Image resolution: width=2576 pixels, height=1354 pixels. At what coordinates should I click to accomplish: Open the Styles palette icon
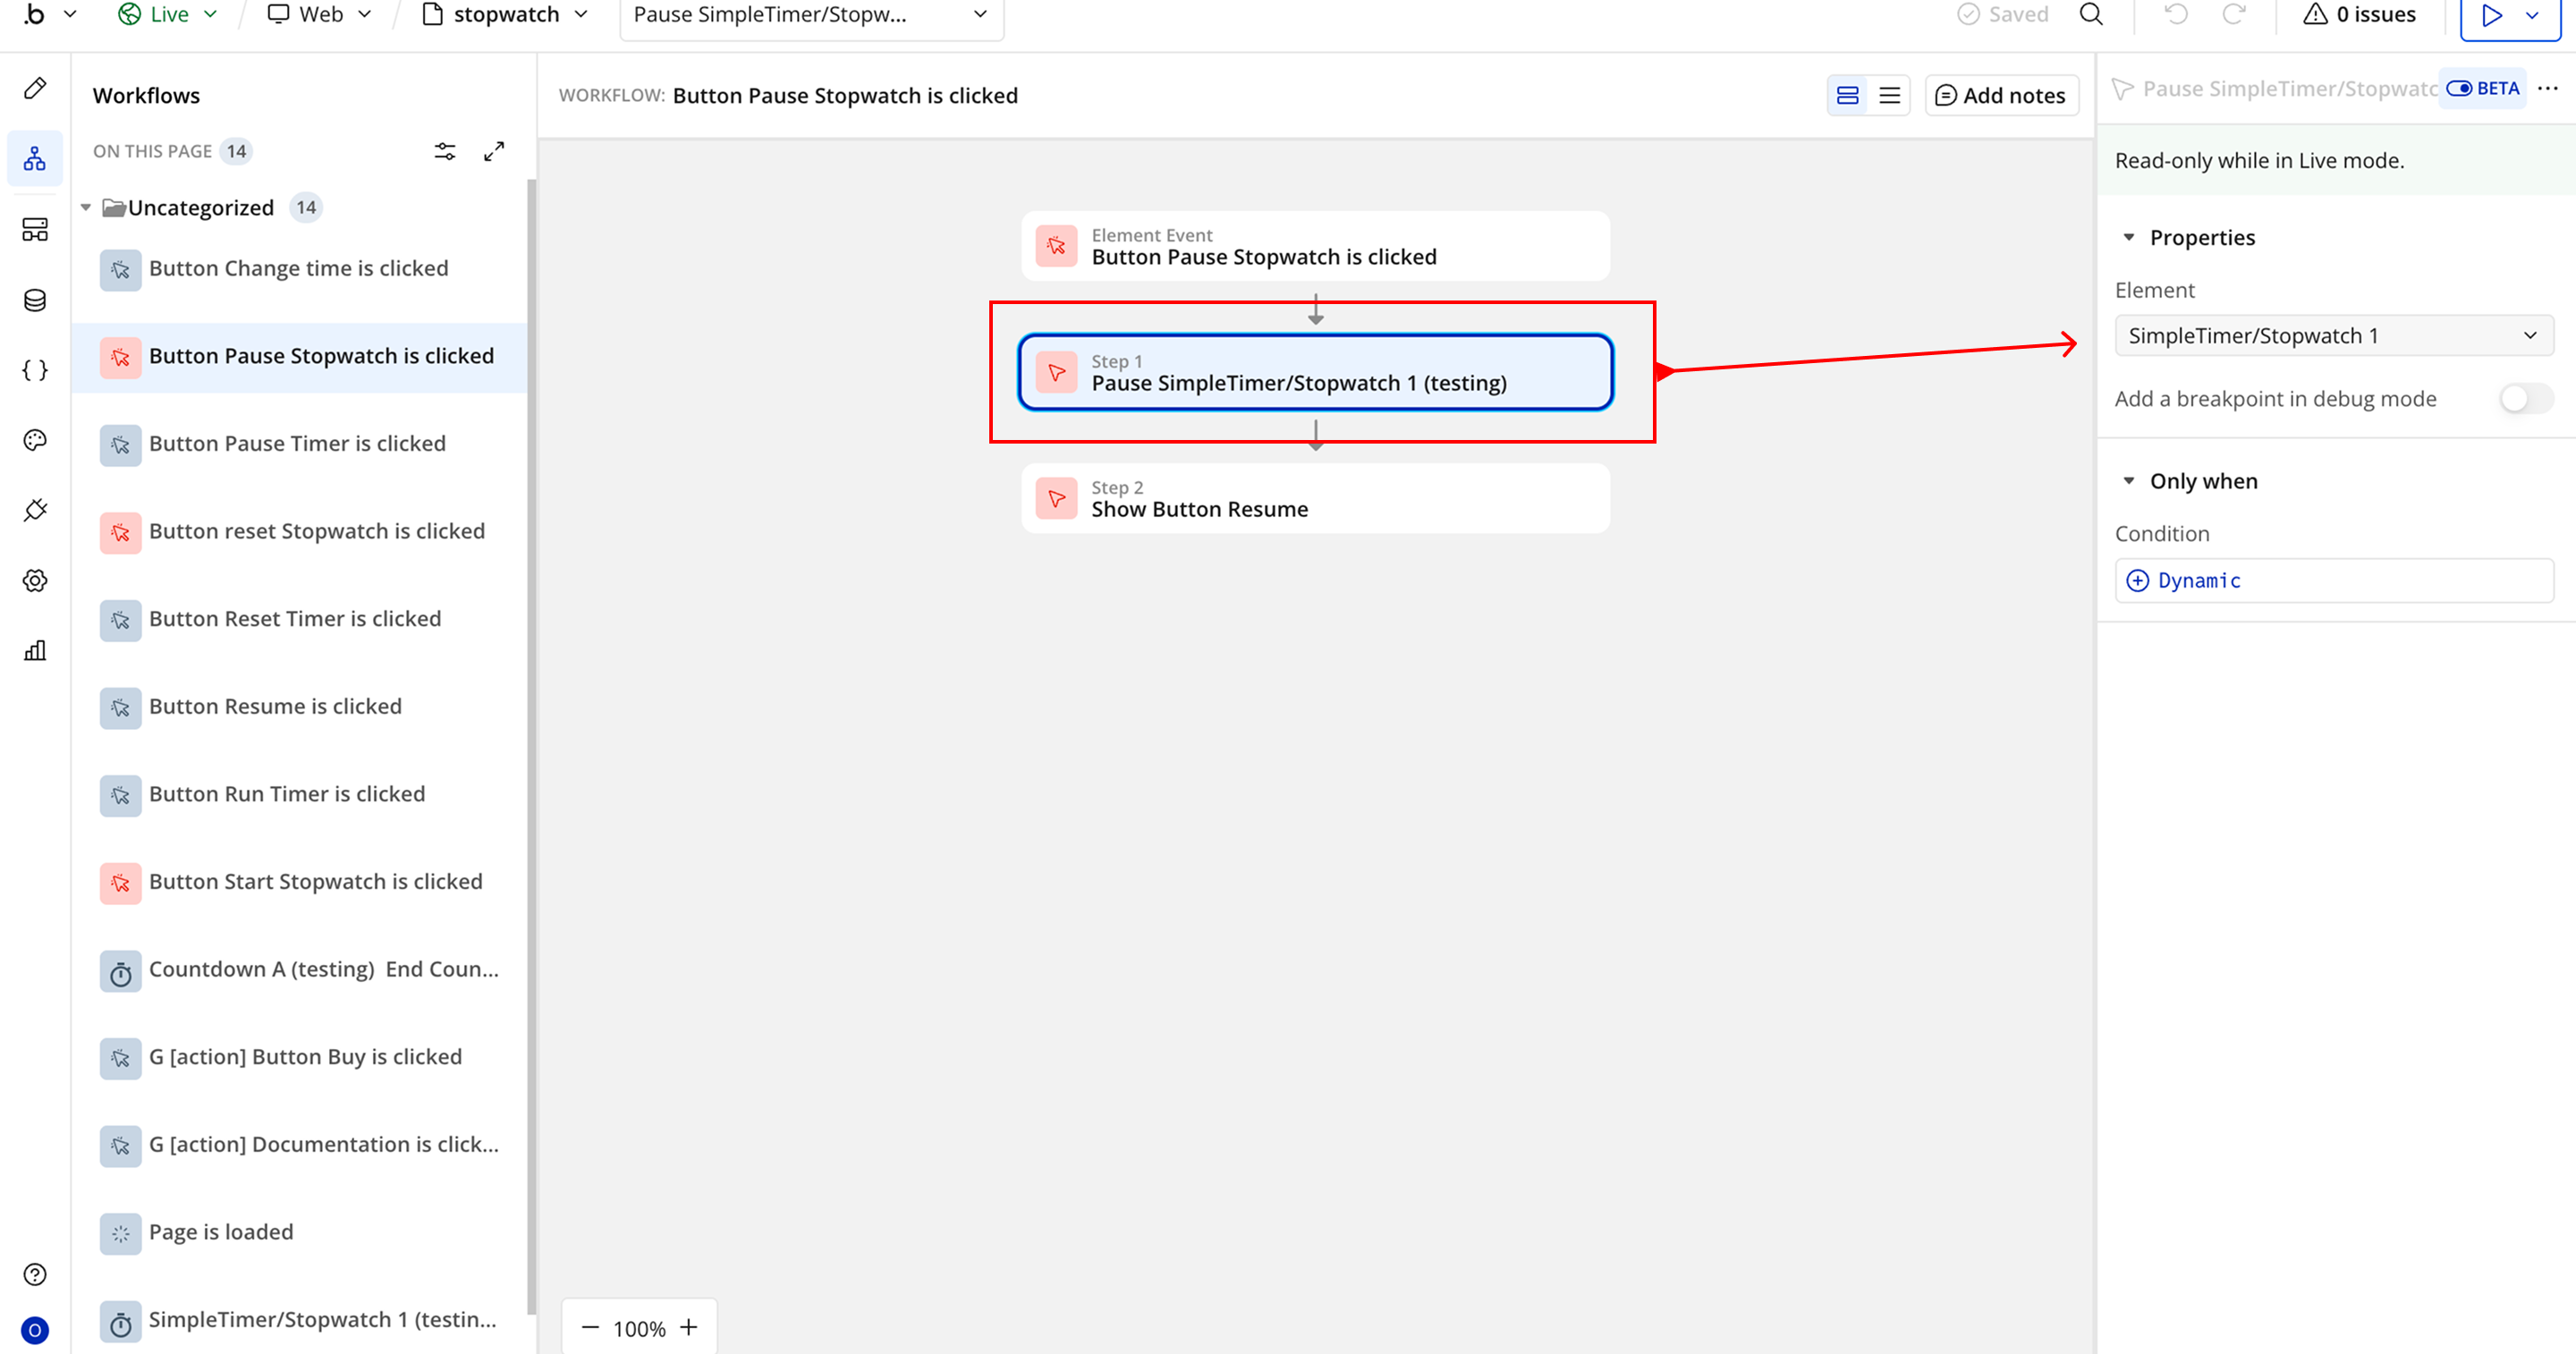[x=35, y=440]
